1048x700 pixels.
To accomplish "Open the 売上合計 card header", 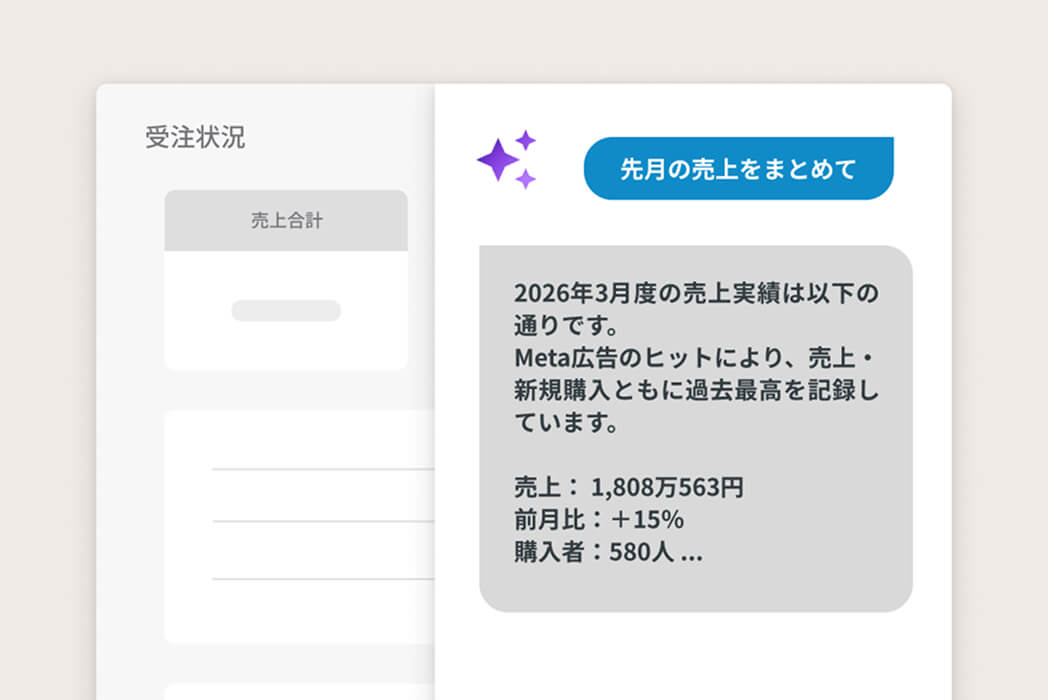I will click(286, 221).
